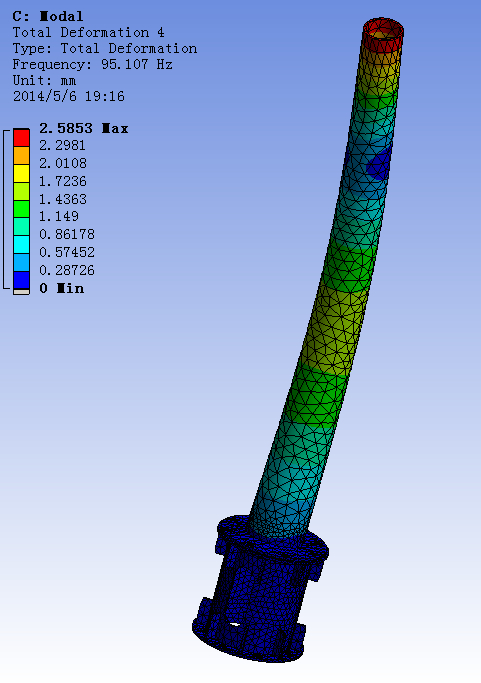Click the 0 Min legend label
481x683 pixels.
point(61,288)
